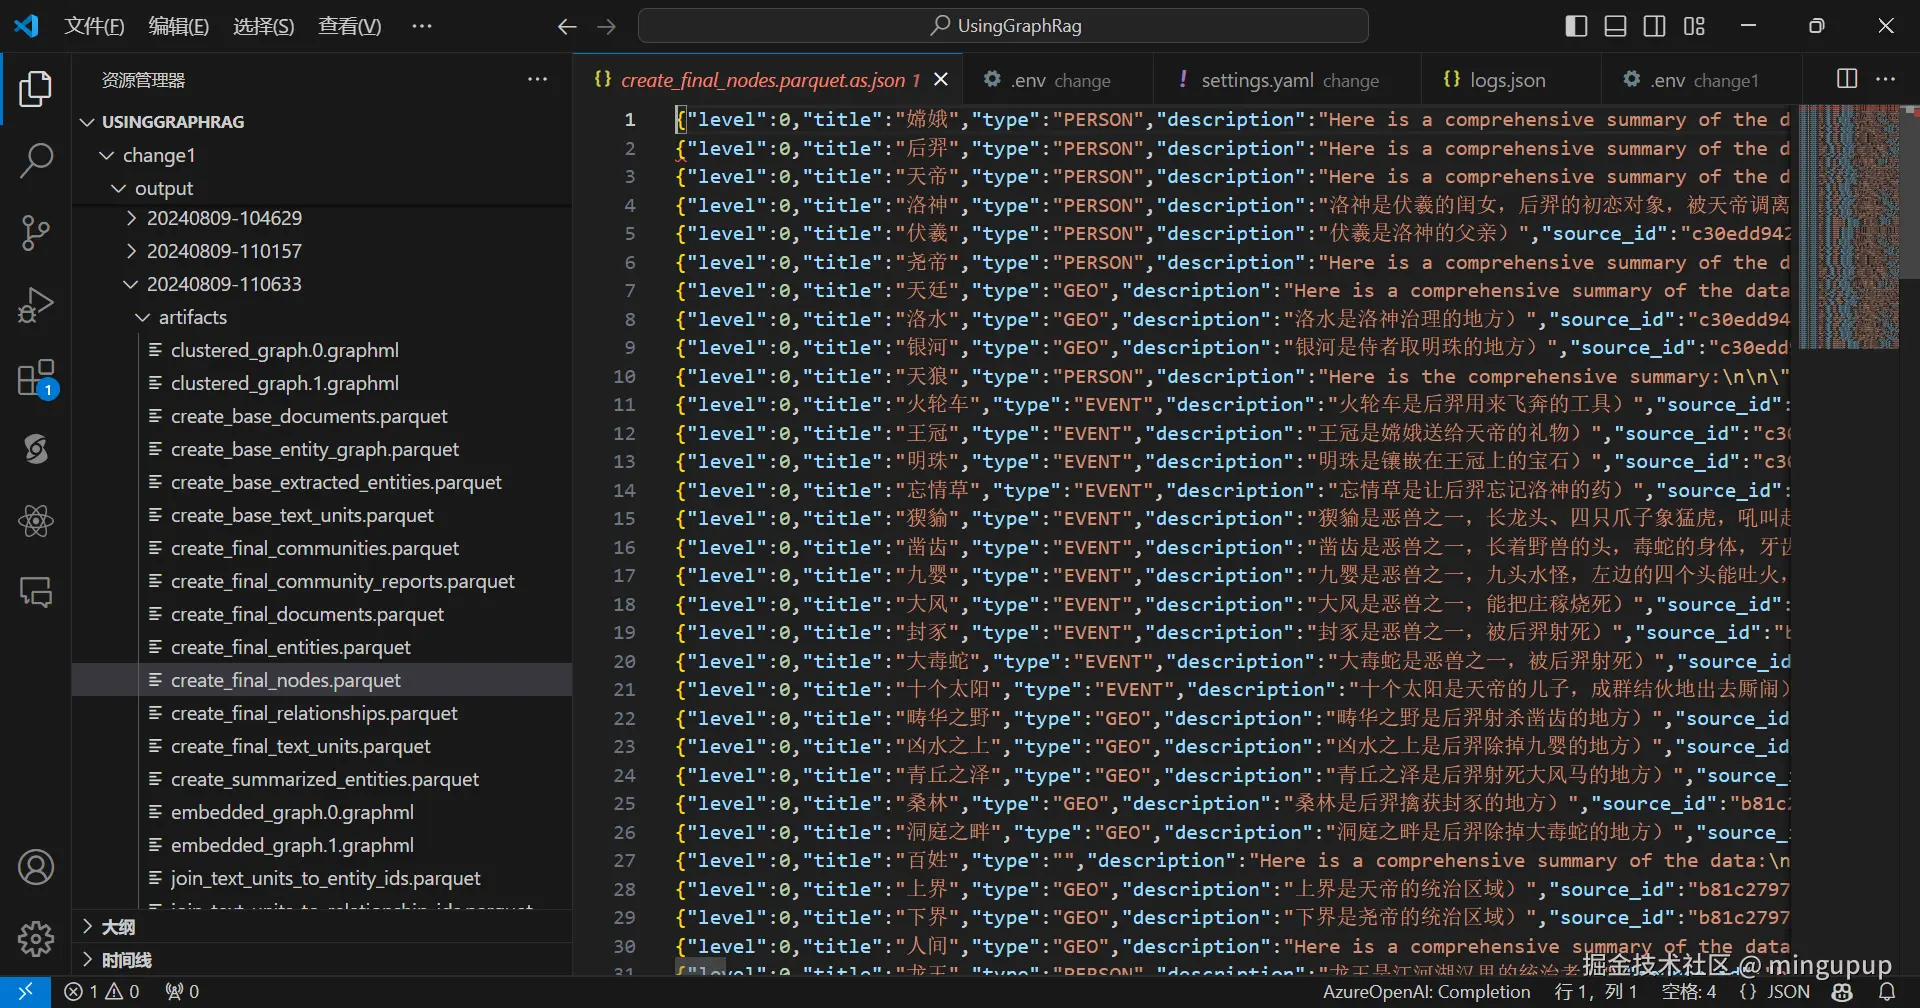The width and height of the screenshot is (1920, 1008).
Task: Customize layout icon in title bar
Action: tap(1694, 26)
